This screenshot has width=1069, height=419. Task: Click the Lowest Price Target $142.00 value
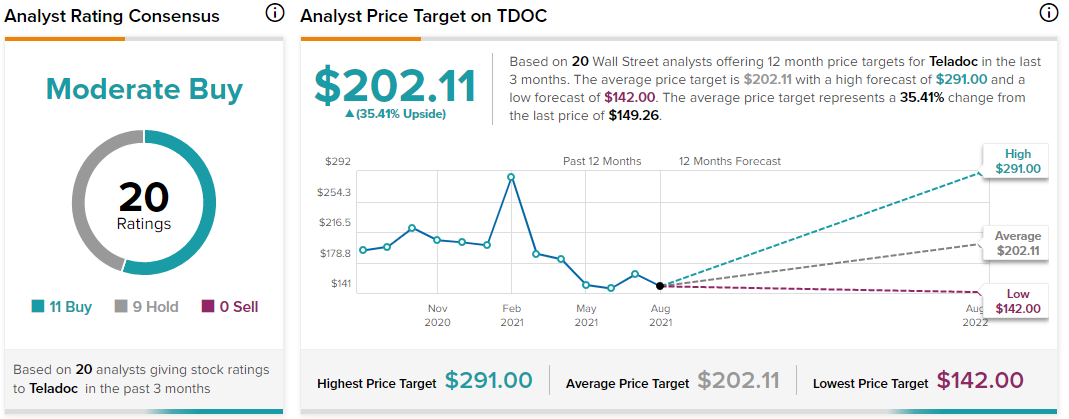[x=980, y=381]
